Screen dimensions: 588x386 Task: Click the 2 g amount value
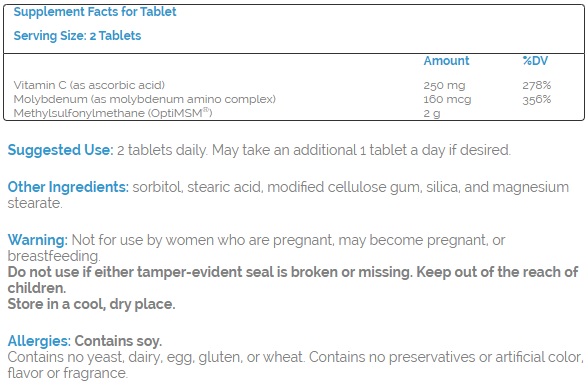tap(432, 113)
